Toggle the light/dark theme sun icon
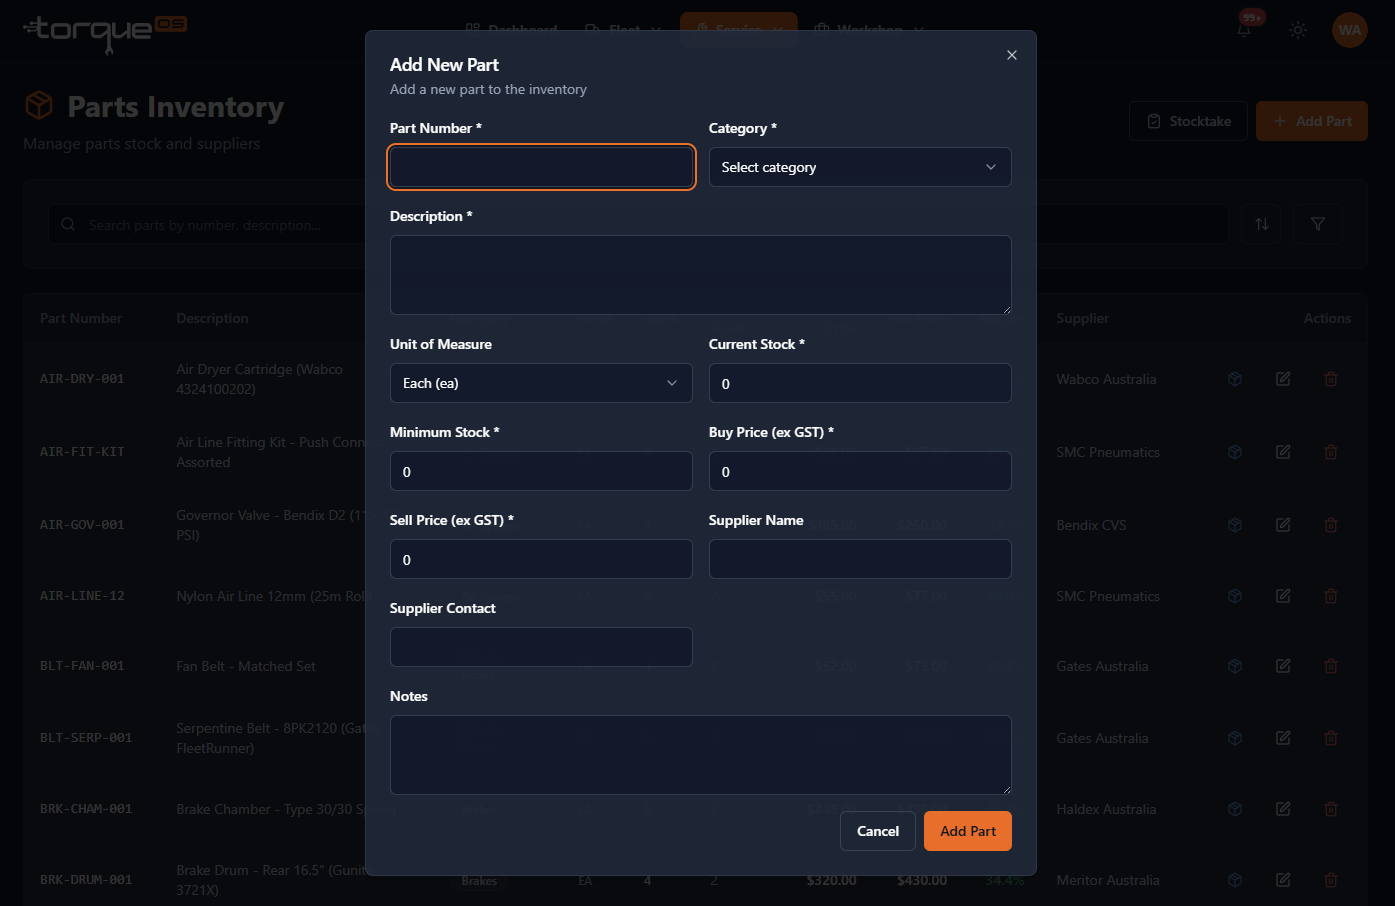 (1298, 30)
